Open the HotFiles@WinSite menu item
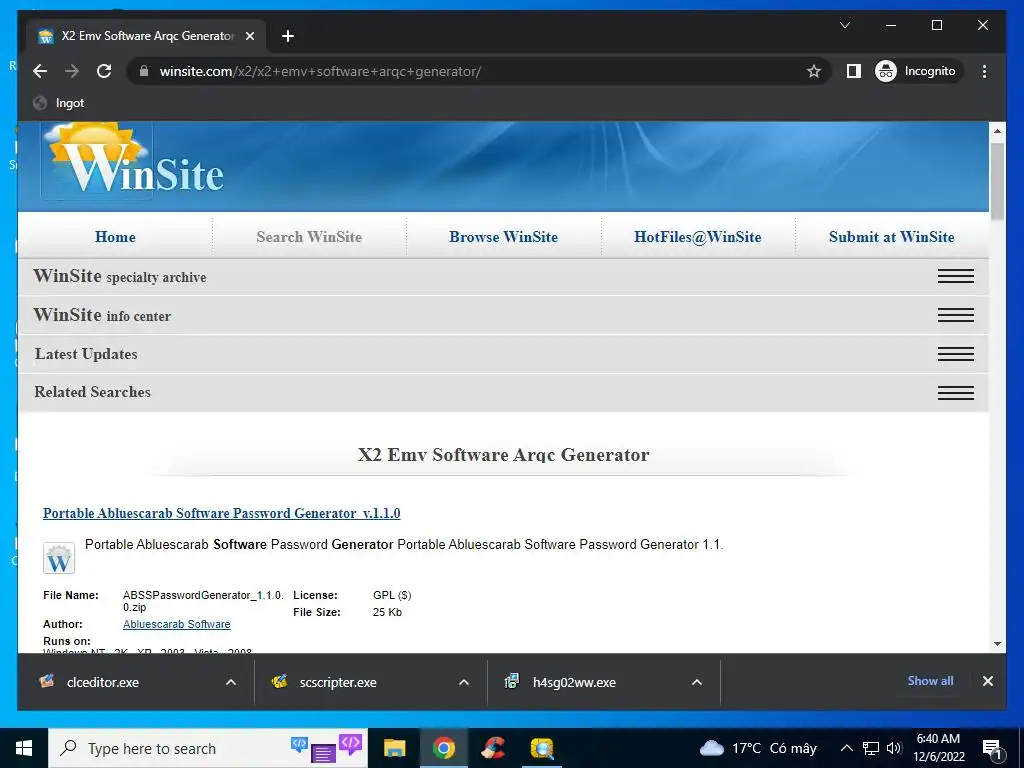 coord(697,237)
